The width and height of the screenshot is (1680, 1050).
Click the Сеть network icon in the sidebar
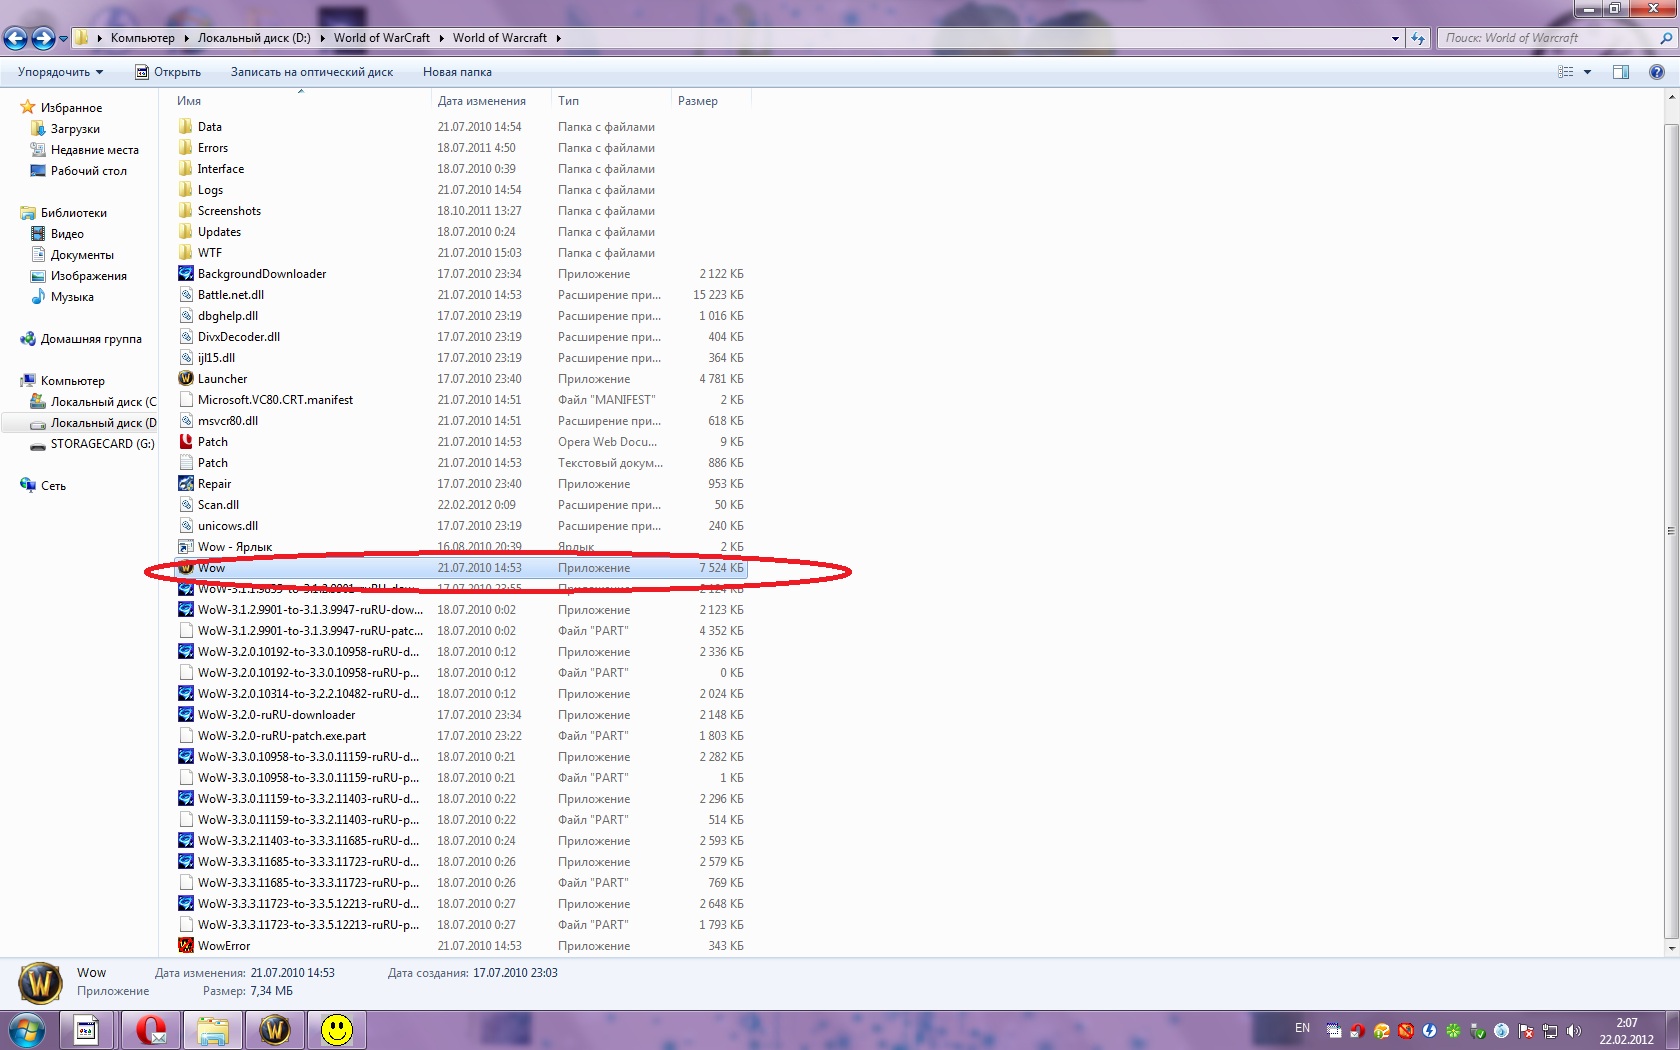pos(28,486)
